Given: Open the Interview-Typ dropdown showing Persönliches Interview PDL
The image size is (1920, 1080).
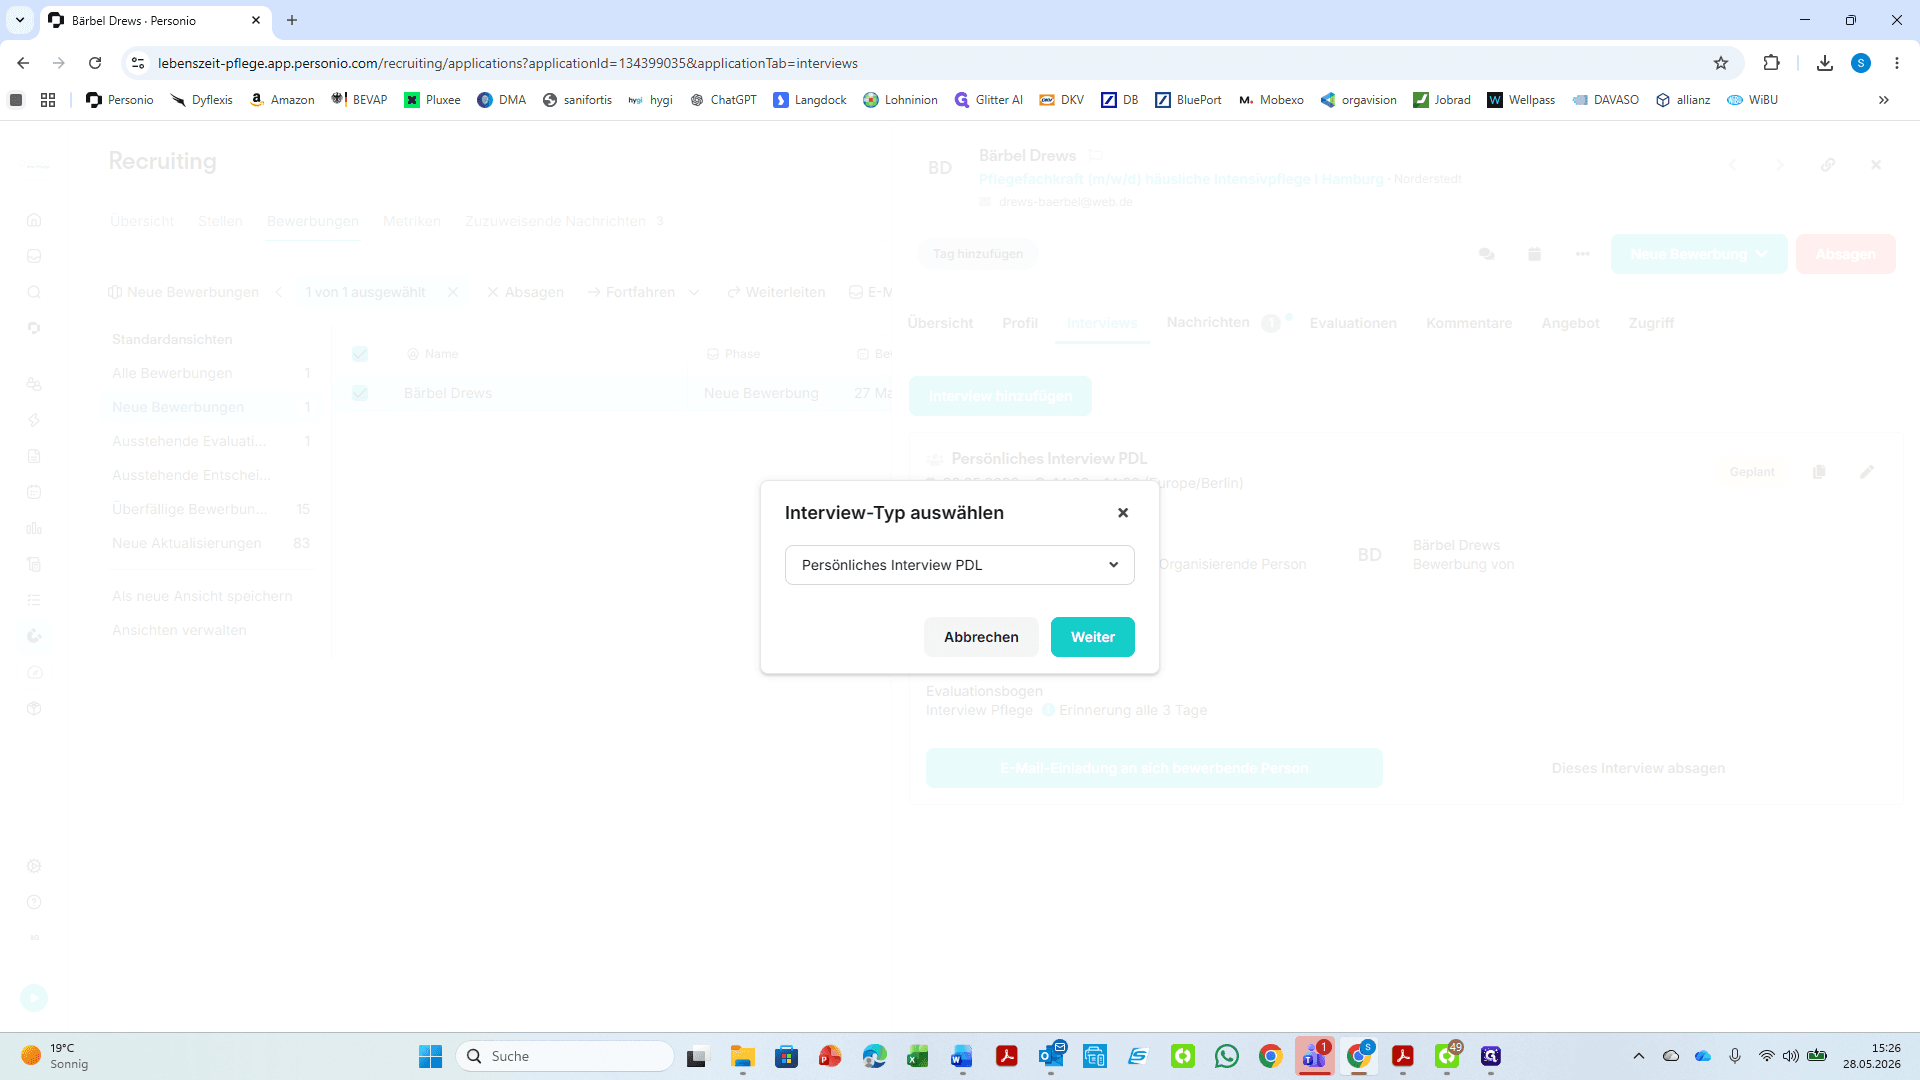Looking at the screenshot, I should pos(959,565).
